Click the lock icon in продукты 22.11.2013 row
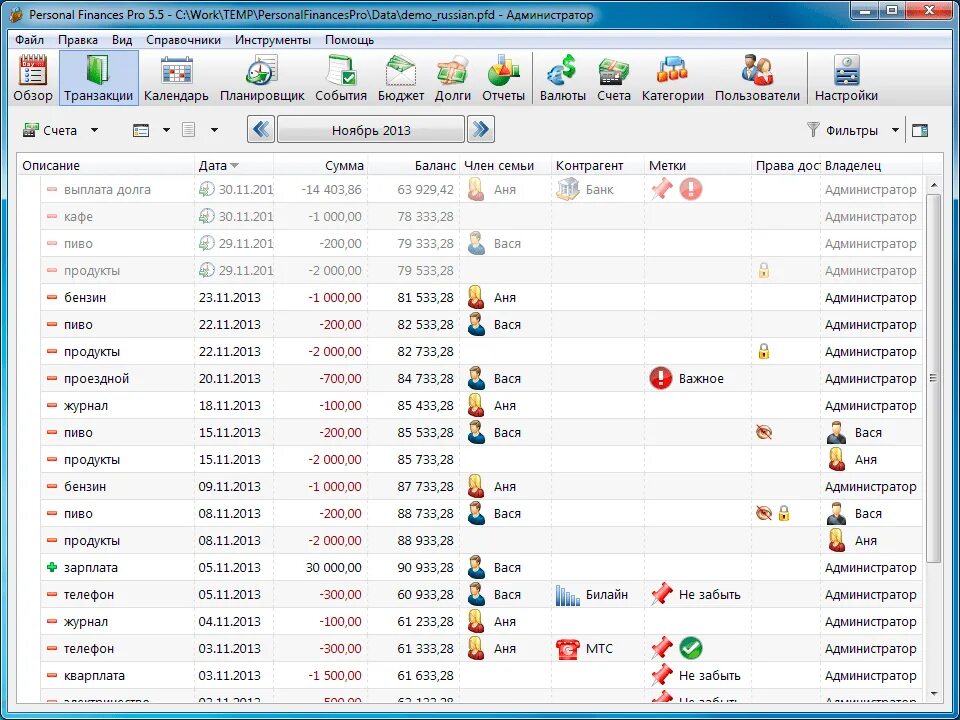This screenshot has width=960, height=720. click(x=763, y=351)
